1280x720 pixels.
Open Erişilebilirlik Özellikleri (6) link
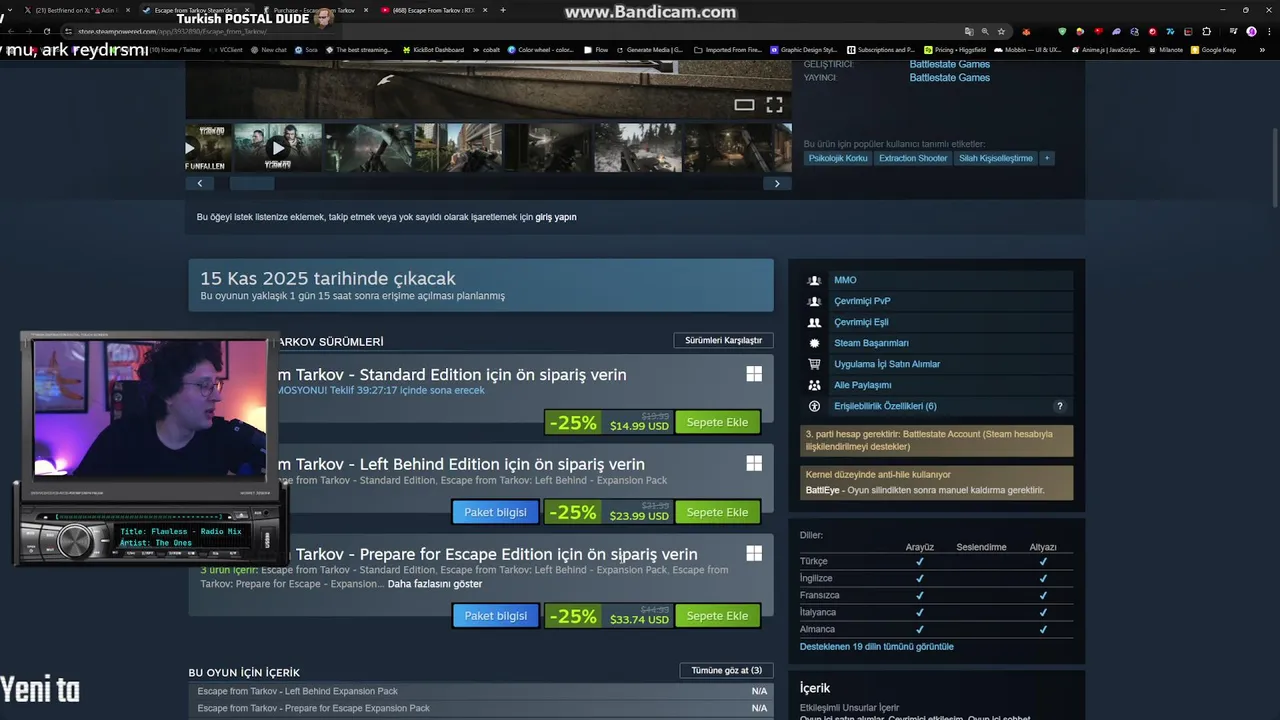(x=885, y=406)
